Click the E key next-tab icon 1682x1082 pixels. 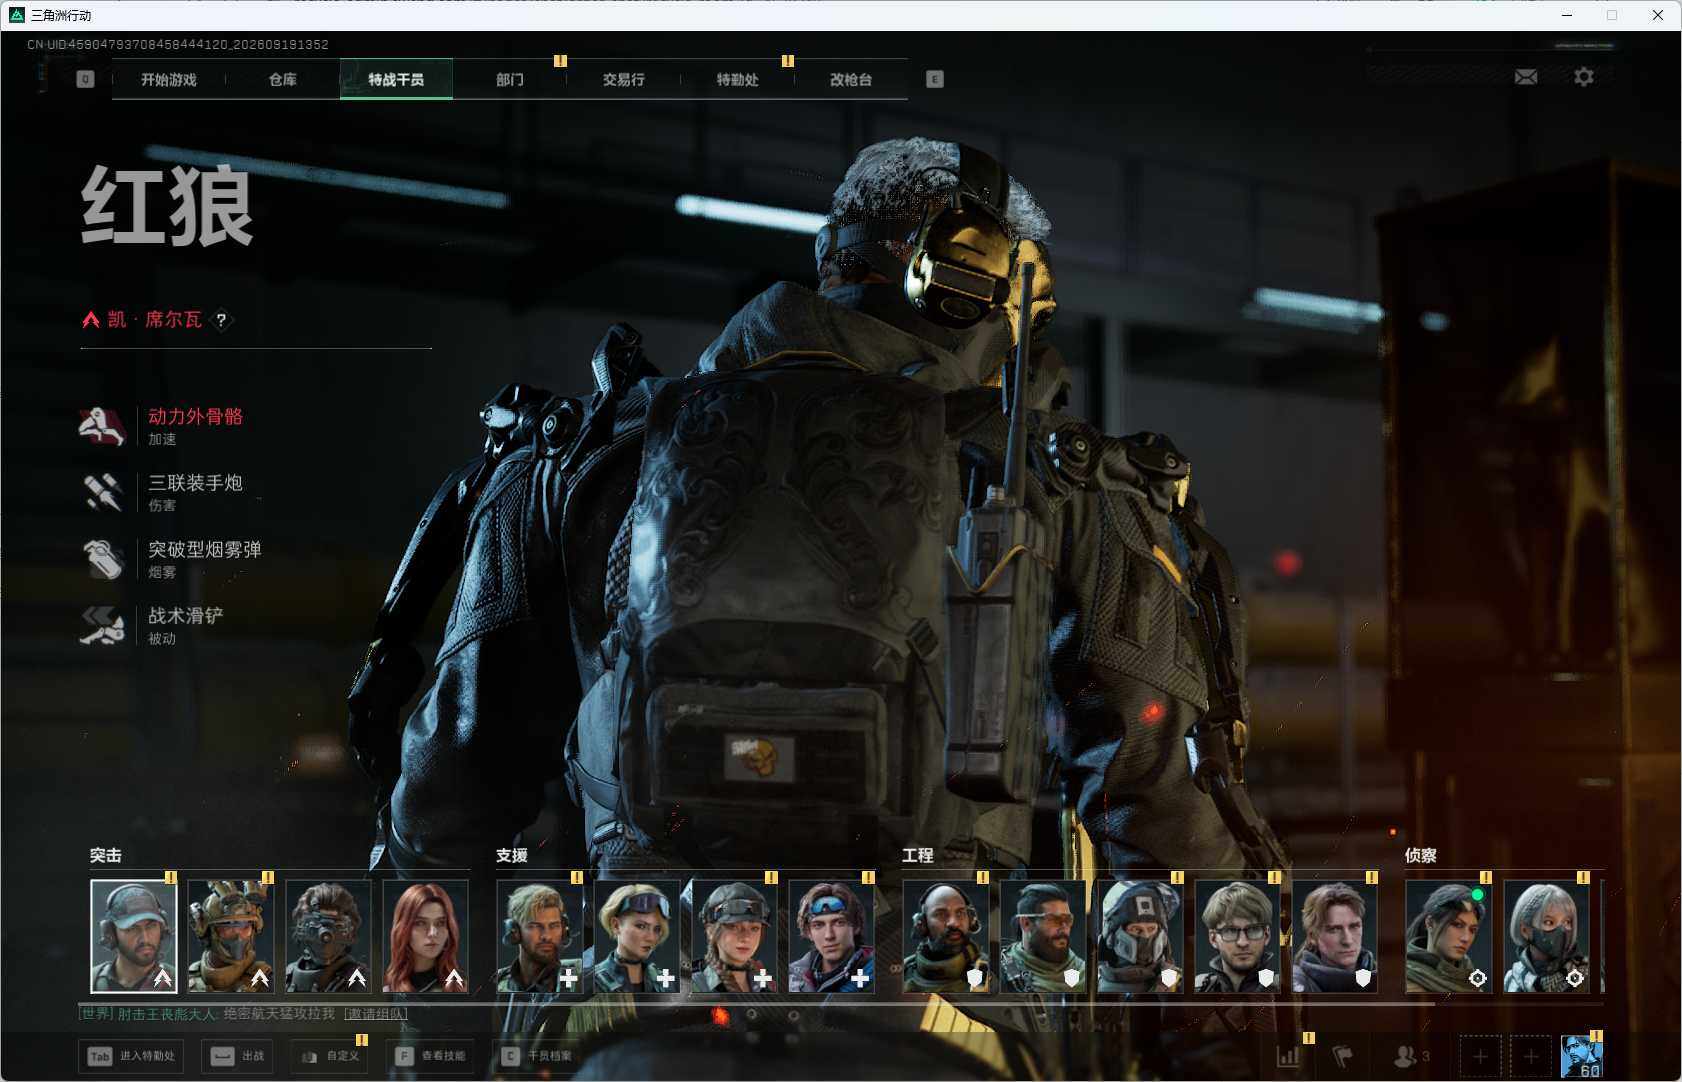tap(935, 79)
